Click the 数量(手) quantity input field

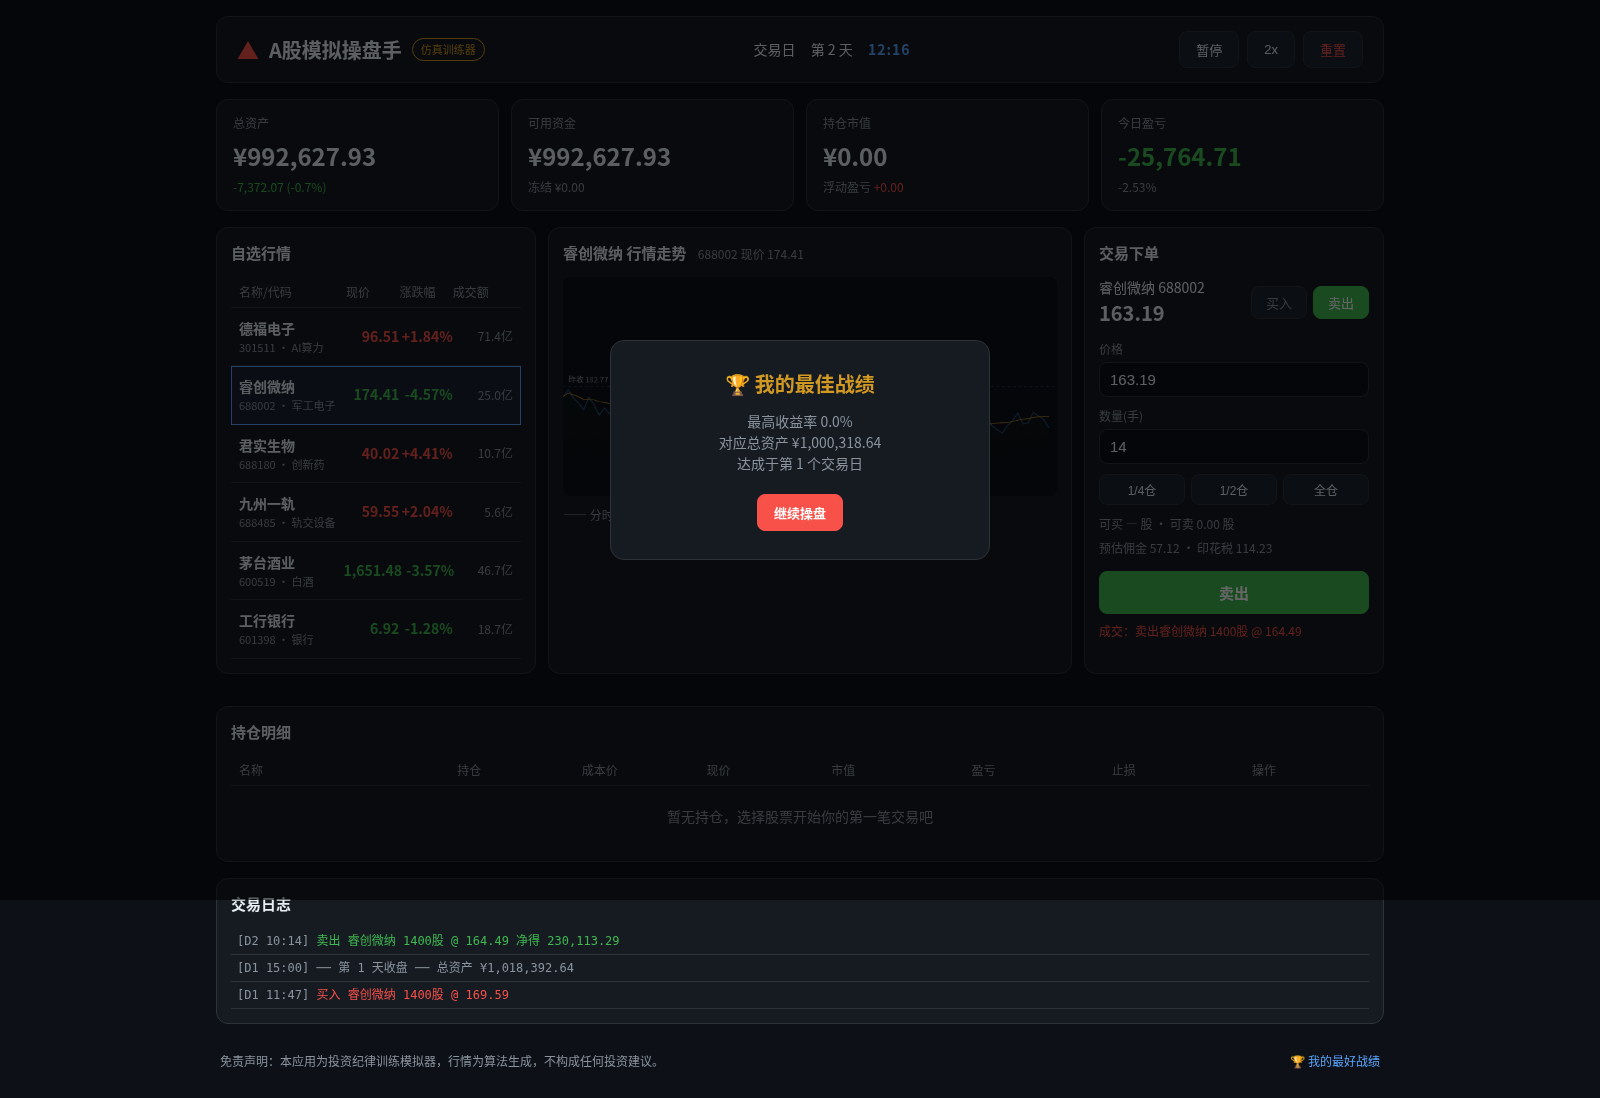[x=1234, y=447]
